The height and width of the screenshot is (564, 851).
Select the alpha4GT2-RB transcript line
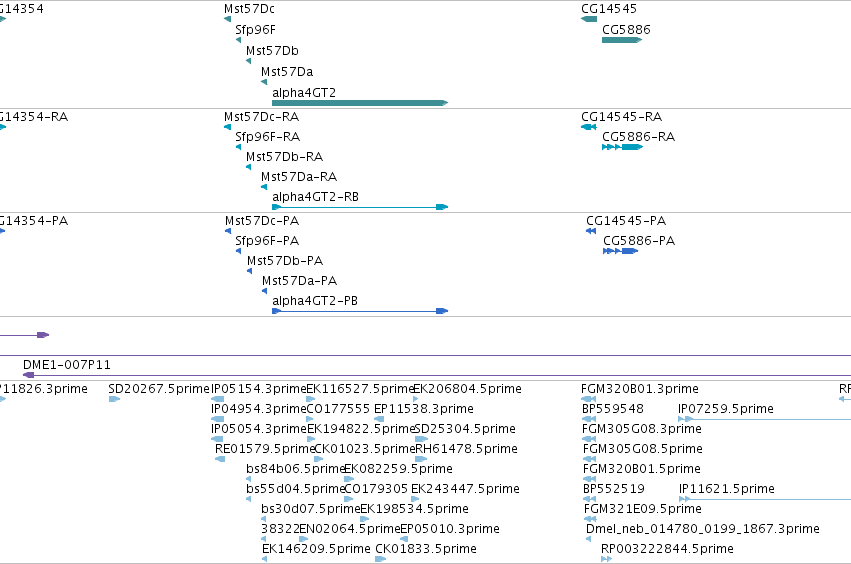(x=360, y=207)
